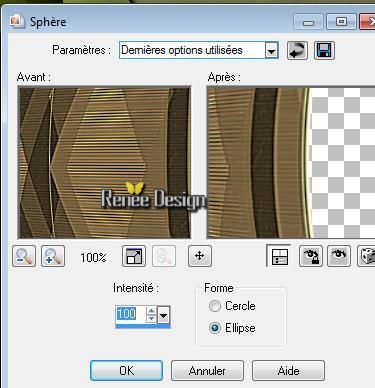Toggle the auto proof eye with lock
The width and height of the screenshot is (375, 388).
(311, 256)
